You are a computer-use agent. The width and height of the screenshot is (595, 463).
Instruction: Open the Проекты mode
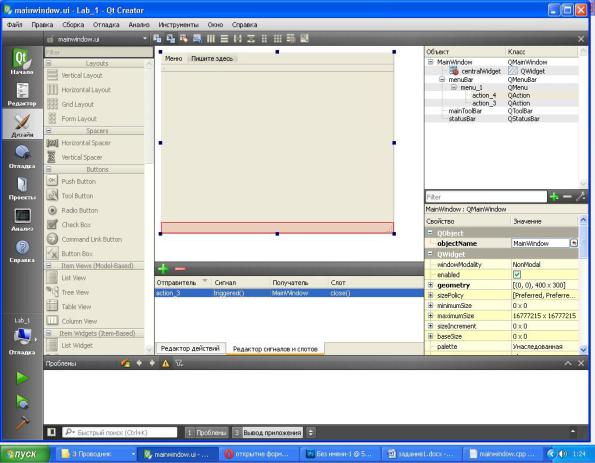22,188
